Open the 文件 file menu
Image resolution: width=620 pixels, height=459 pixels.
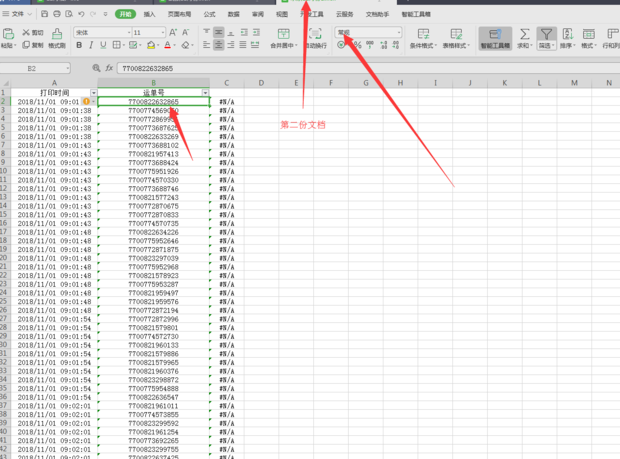coord(17,14)
